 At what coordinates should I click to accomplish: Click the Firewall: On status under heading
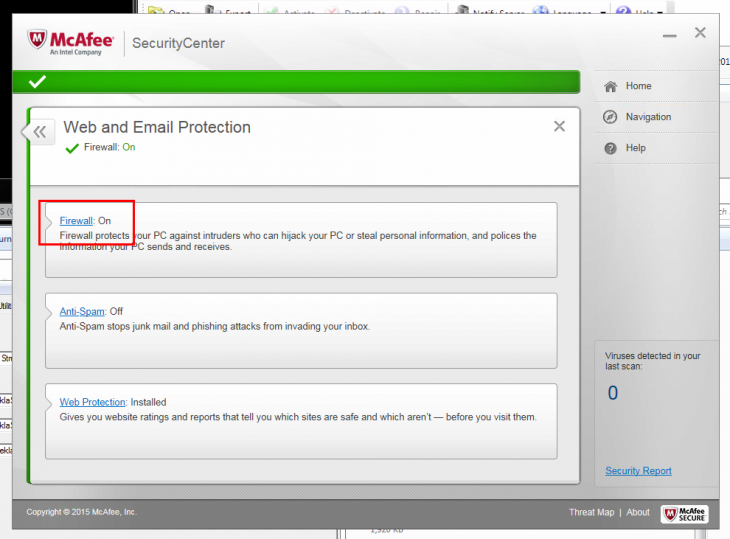109,147
